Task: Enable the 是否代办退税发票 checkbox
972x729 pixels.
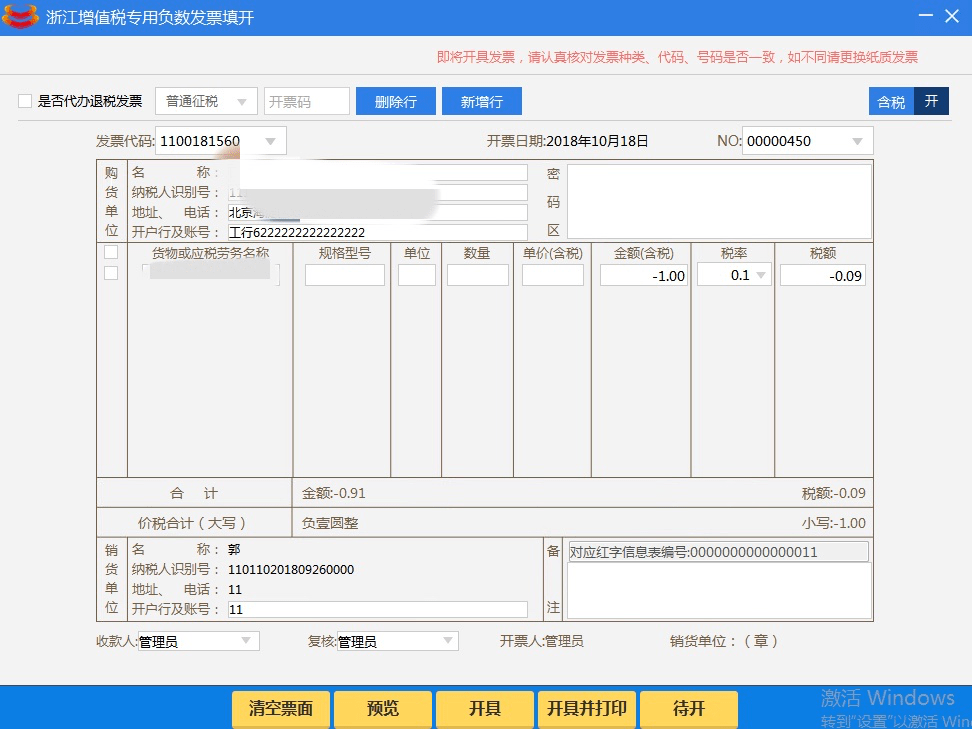Action: 24,101
